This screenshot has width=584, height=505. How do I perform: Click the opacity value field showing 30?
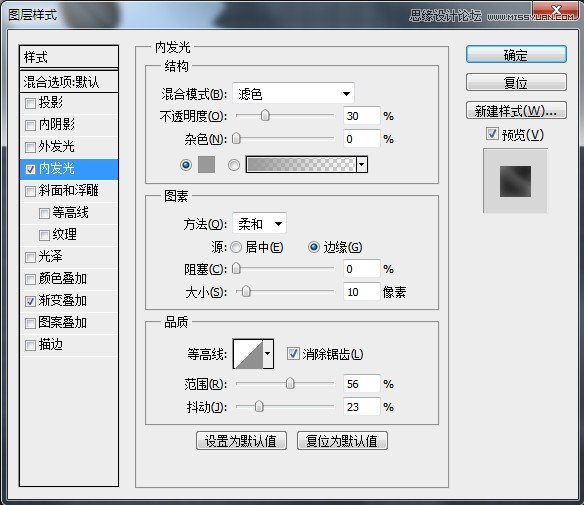(x=362, y=116)
